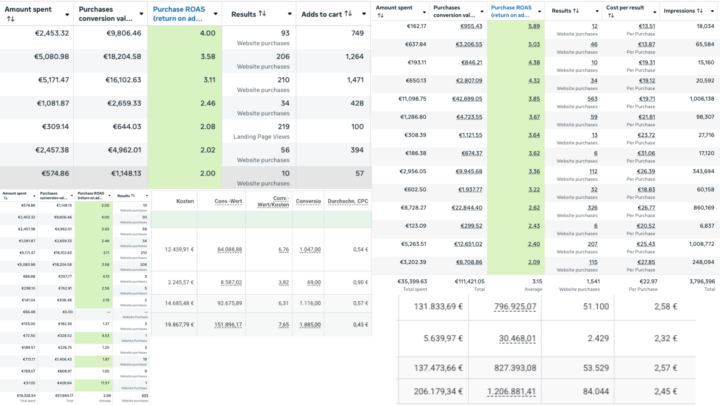Click the Impressions sort arrows icon
Viewport: 720px width, 405px height.
click(699, 11)
